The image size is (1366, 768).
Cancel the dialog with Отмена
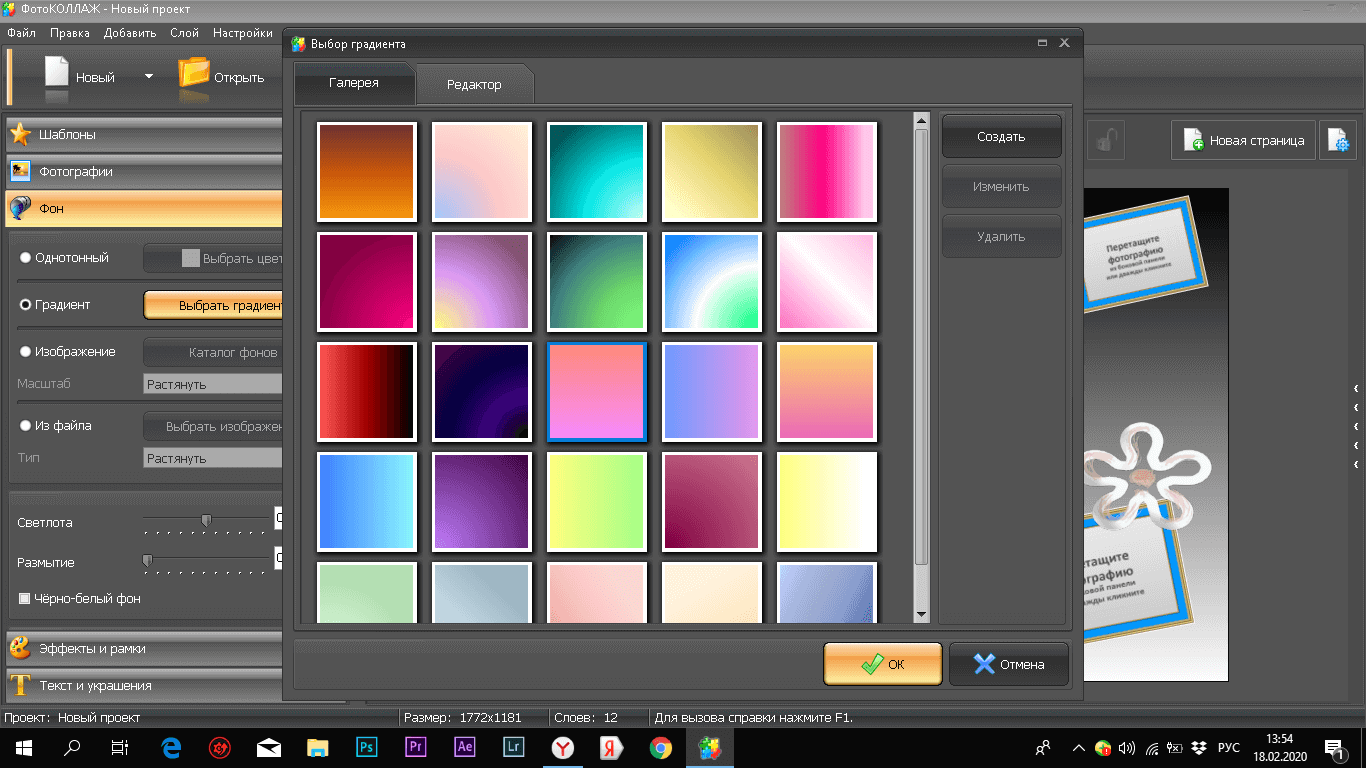point(1009,664)
